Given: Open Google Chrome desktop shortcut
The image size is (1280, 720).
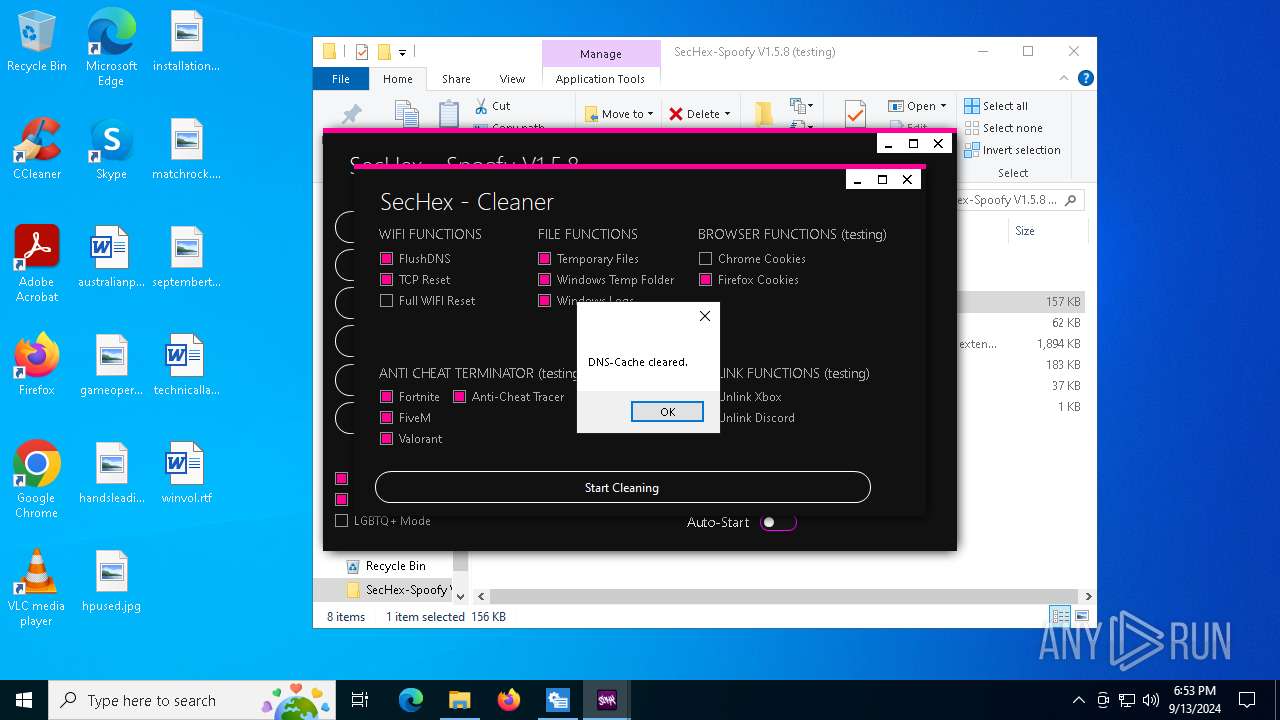Looking at the screenshot, I should point(37,480).
